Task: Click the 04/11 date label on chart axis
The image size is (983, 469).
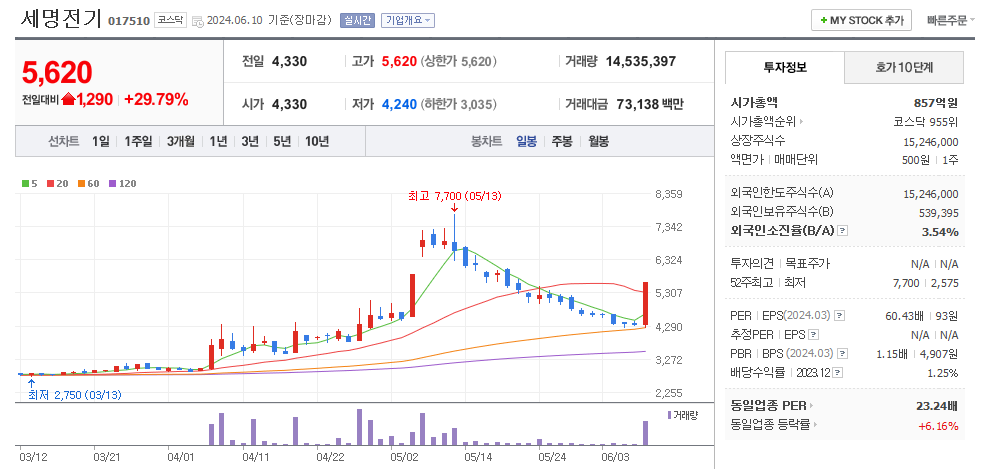Action: [x=255, y=456]
